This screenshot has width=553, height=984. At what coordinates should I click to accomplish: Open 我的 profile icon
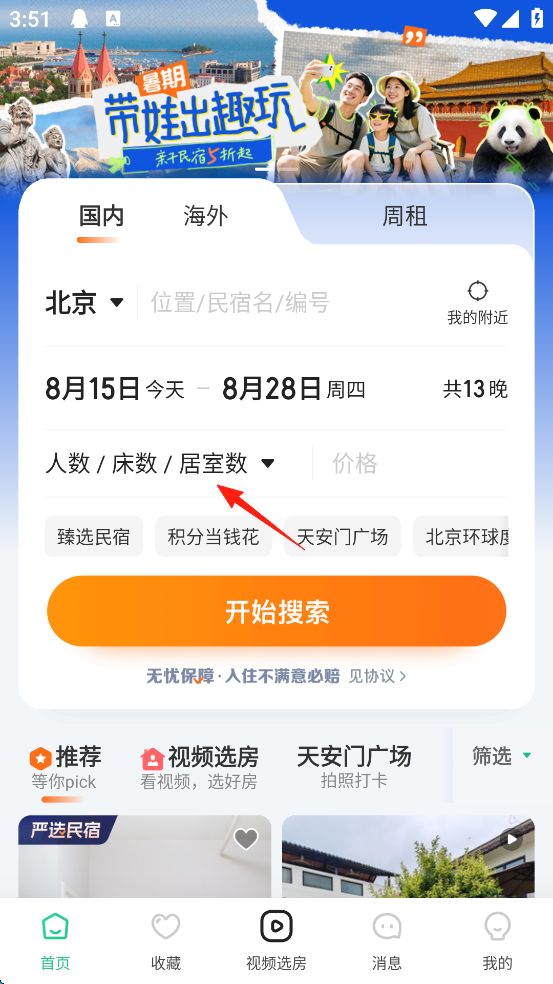(497, 926)
